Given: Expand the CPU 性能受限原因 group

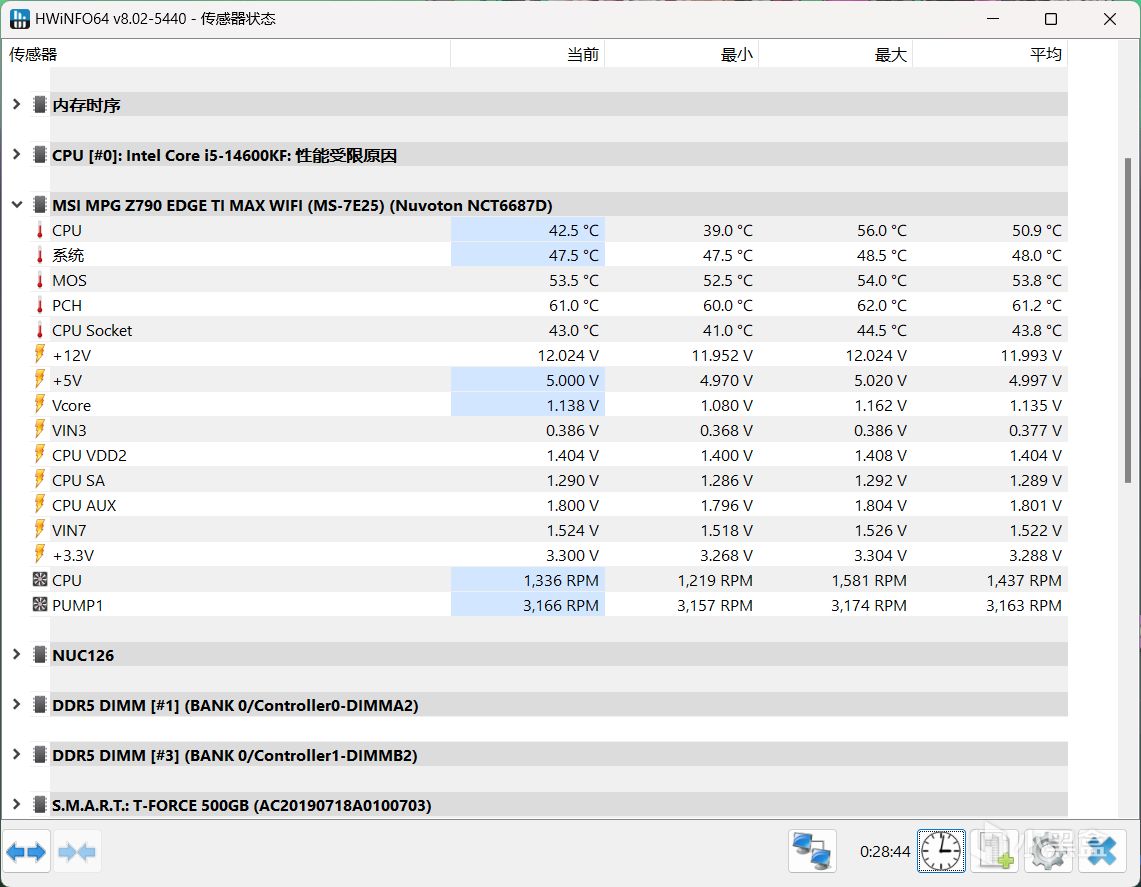Looking at the screenshot, I should [x=16, y=154].
